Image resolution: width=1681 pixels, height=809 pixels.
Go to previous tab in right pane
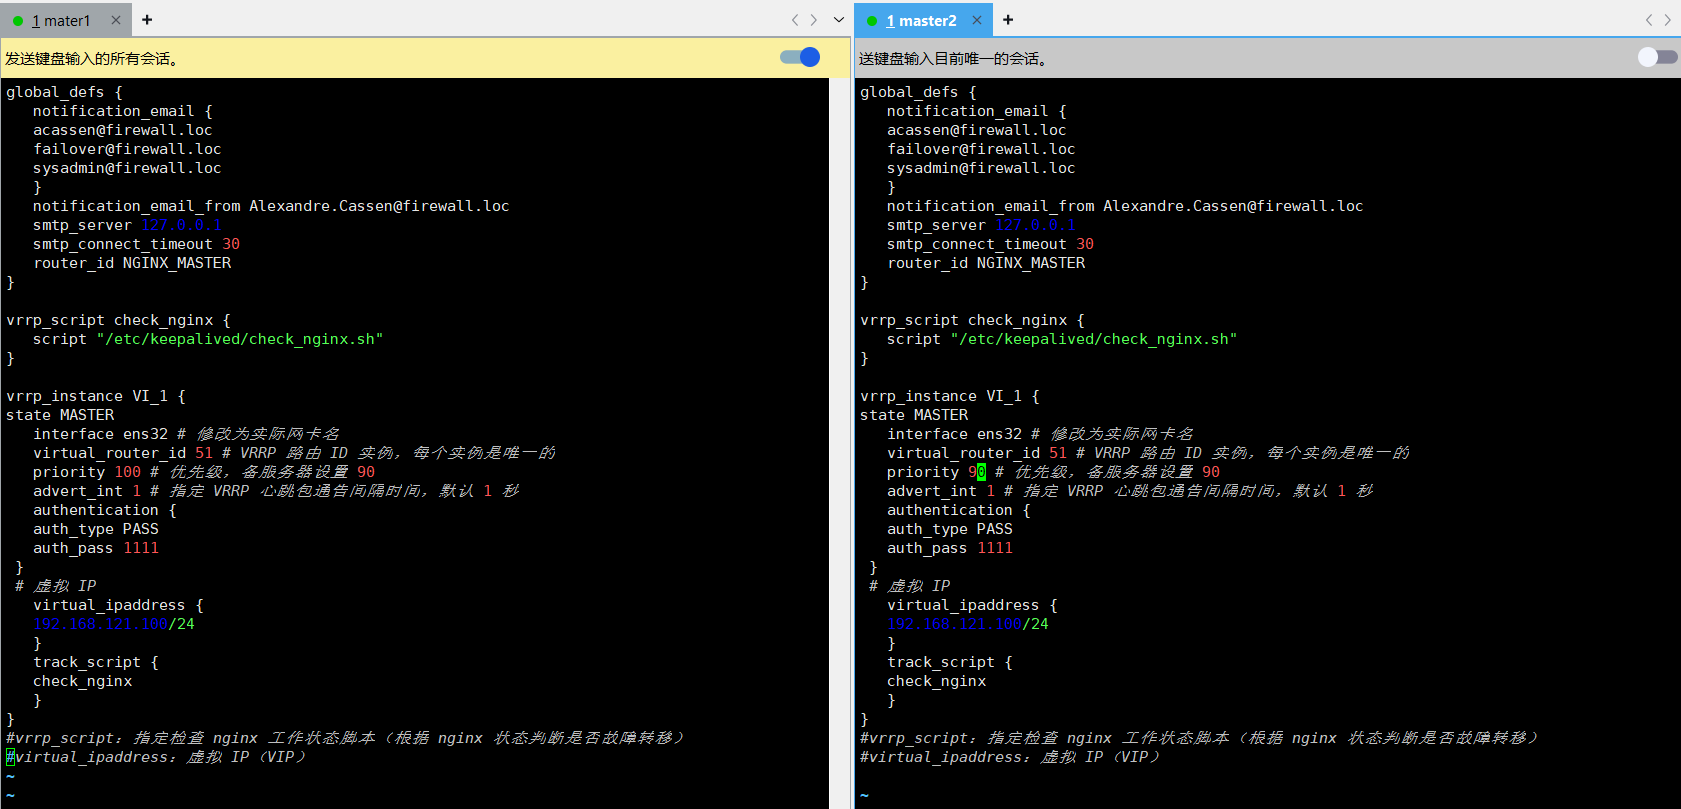1649,20
